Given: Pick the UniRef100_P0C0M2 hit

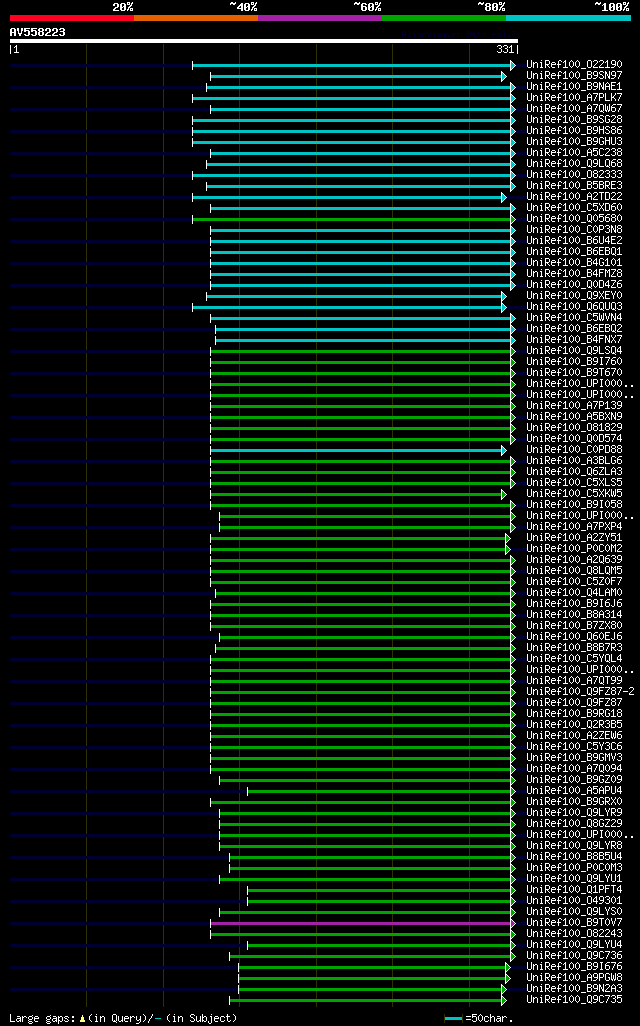Looking at the screenshot, I should click(x=574, y=548).
